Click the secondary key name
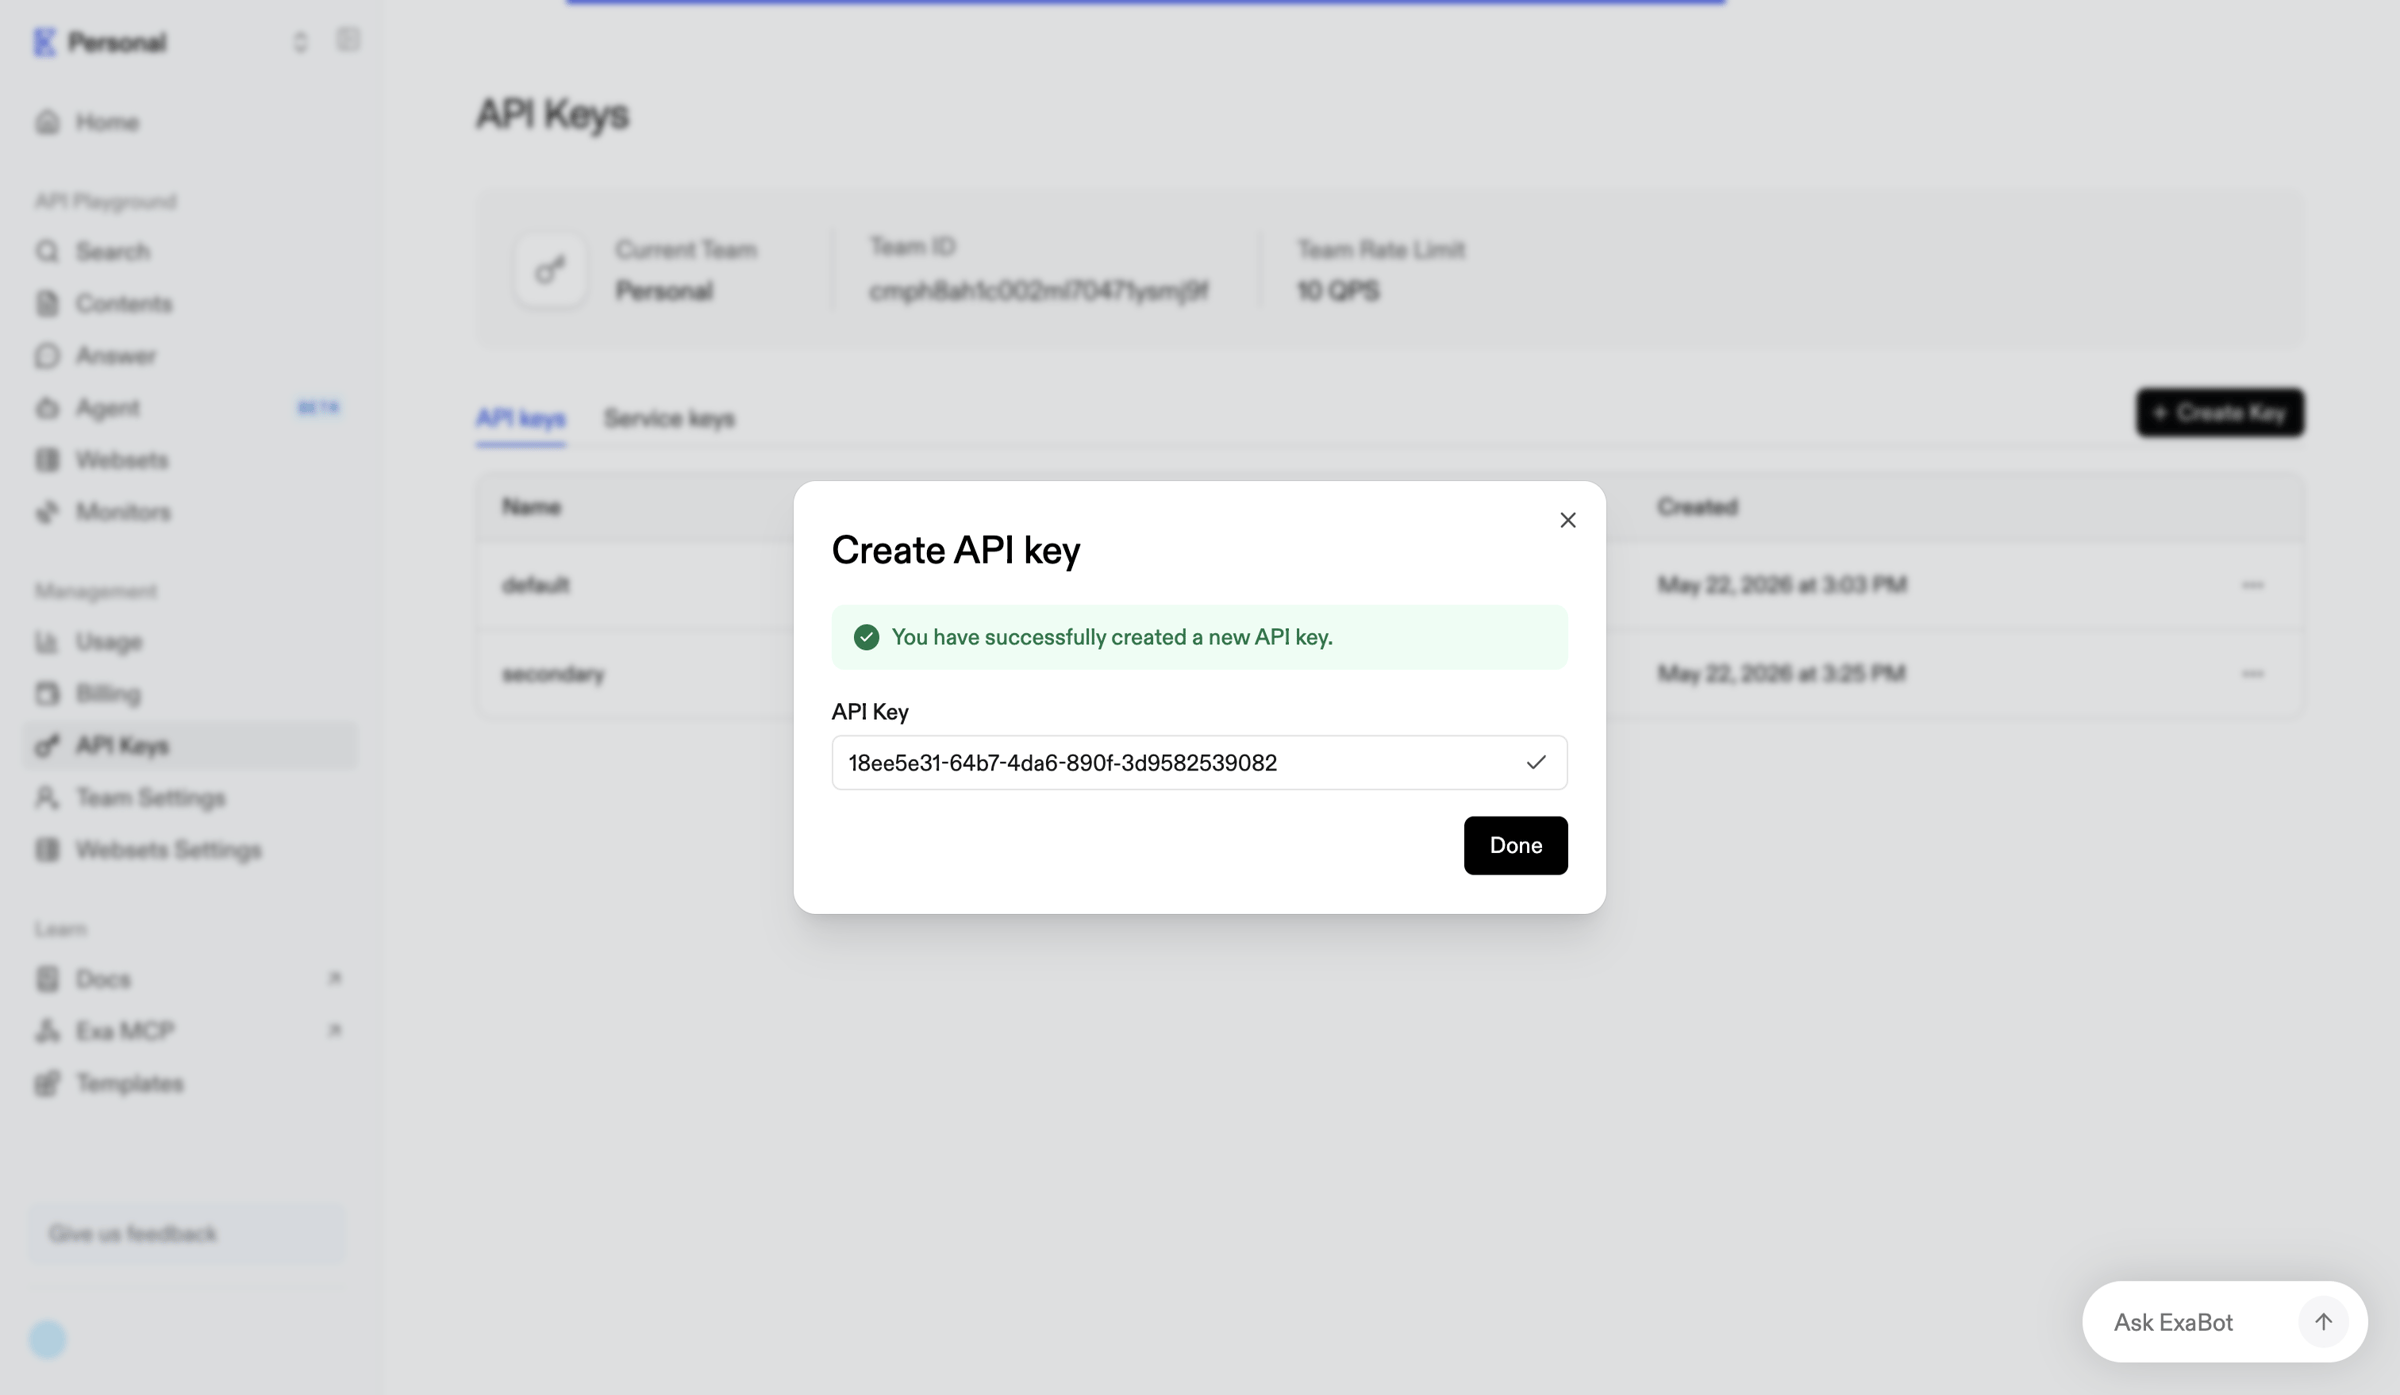Screen dimensions: 2400x1395 553,674
